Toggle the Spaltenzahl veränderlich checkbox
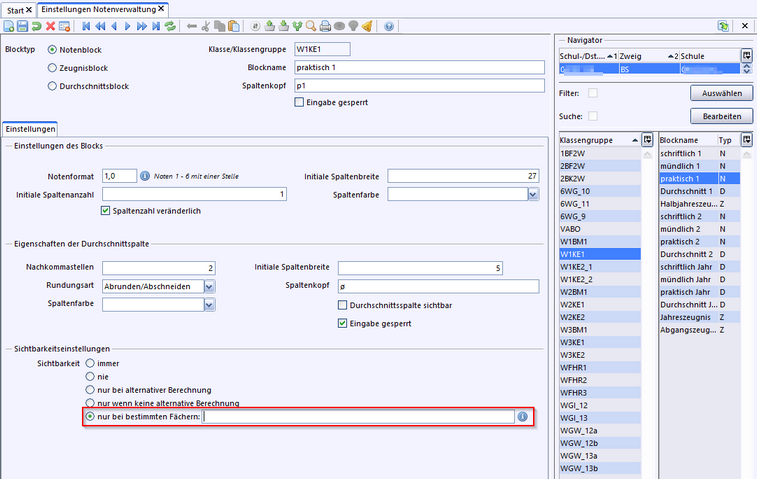This screenshot has height=479, width=757. click(x=107, y=211)
